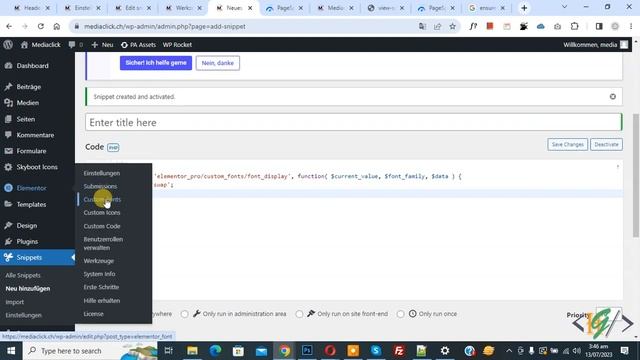Select Only run on site front-end
This screenshot has height=360, width=640.
(299, 314)
